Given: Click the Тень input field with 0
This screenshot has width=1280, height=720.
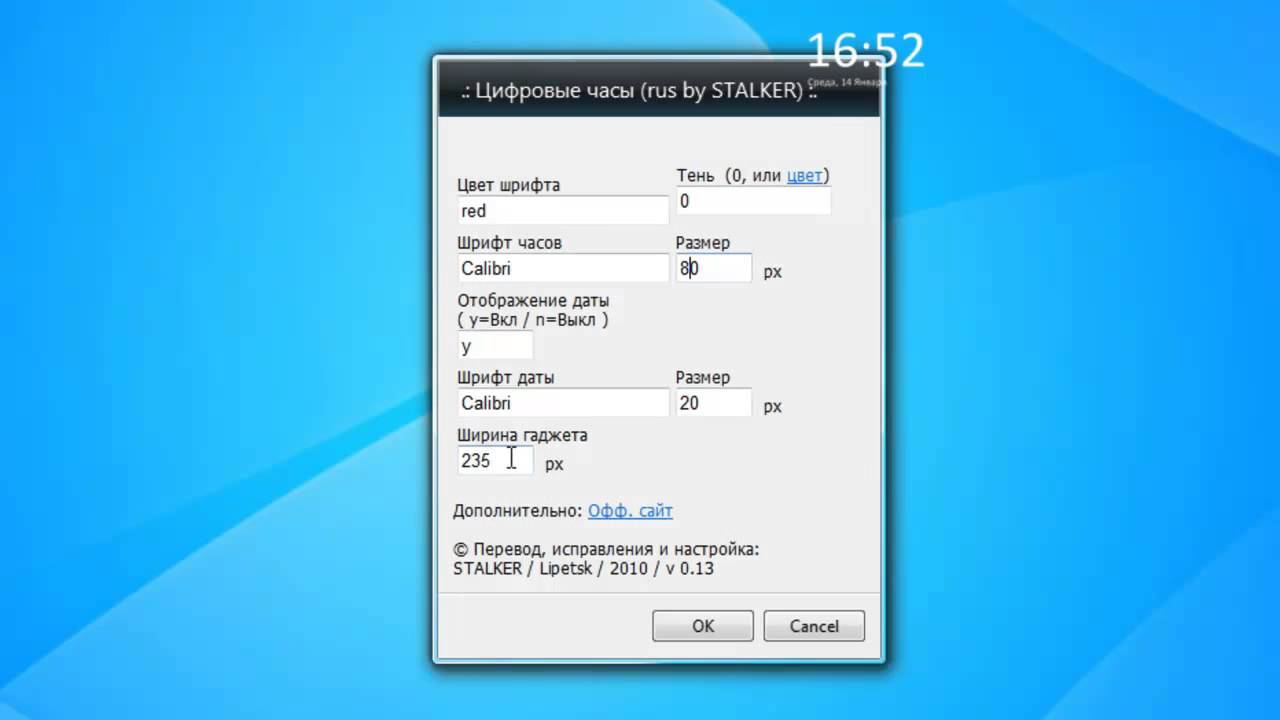Looking at the screenshot, I should point(753,201).
